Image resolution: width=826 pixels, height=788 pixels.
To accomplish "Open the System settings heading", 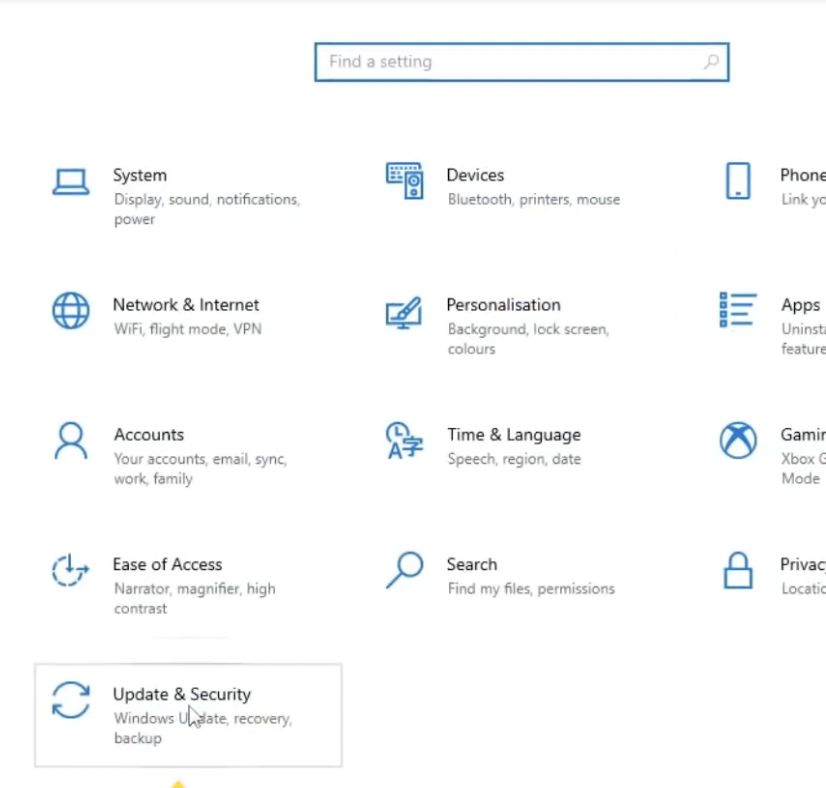I will pyautogui.click(x=140, y=175).
